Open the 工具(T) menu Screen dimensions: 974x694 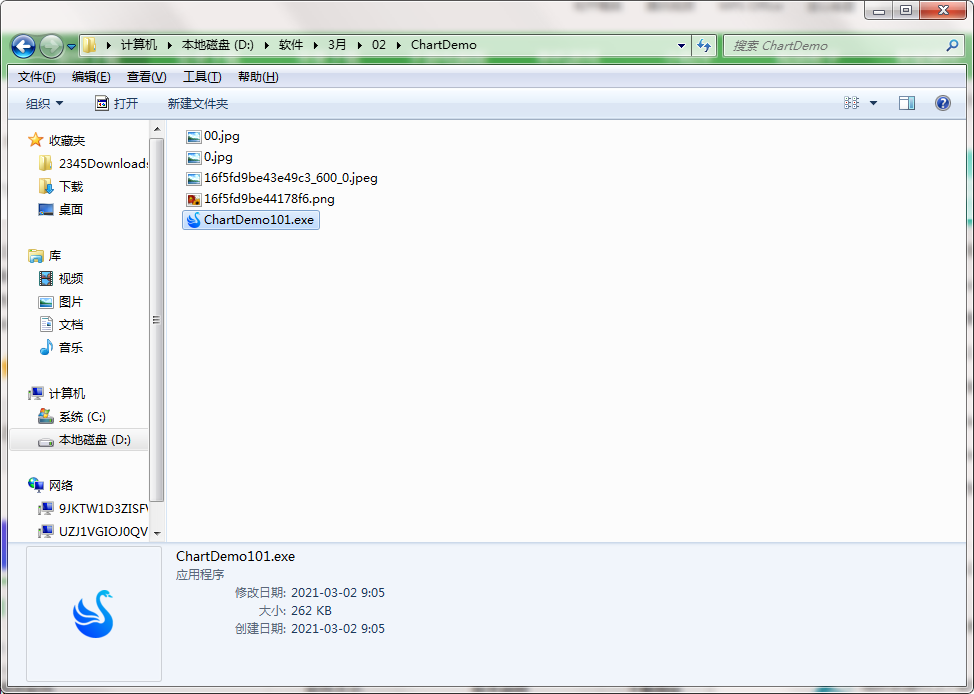(201, 77)
